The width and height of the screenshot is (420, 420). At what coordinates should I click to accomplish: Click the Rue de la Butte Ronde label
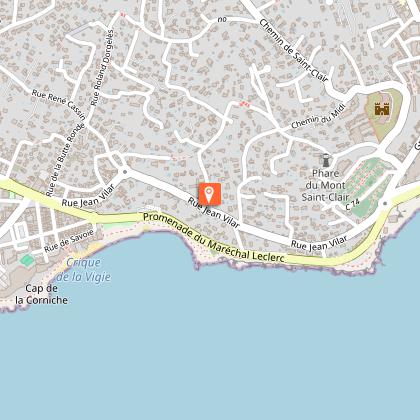coord(65,160)
